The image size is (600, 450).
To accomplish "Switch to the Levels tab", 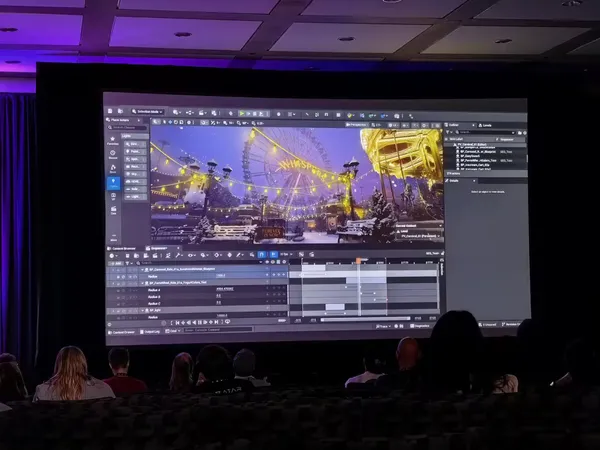I will (485, 125).
